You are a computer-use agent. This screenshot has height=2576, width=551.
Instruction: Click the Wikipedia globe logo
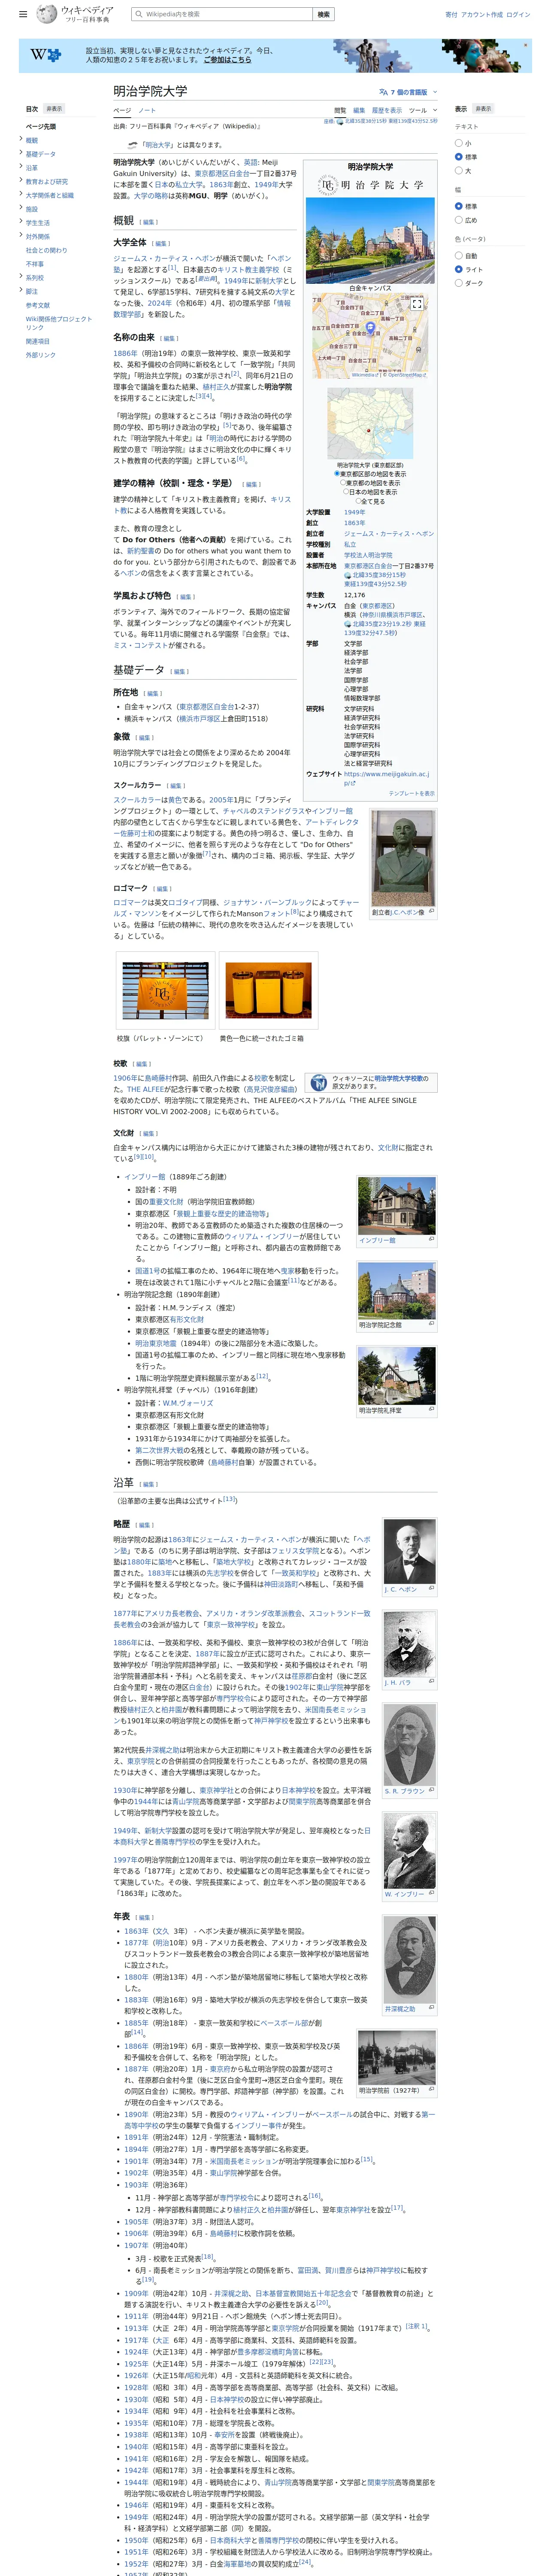[46, 14]
